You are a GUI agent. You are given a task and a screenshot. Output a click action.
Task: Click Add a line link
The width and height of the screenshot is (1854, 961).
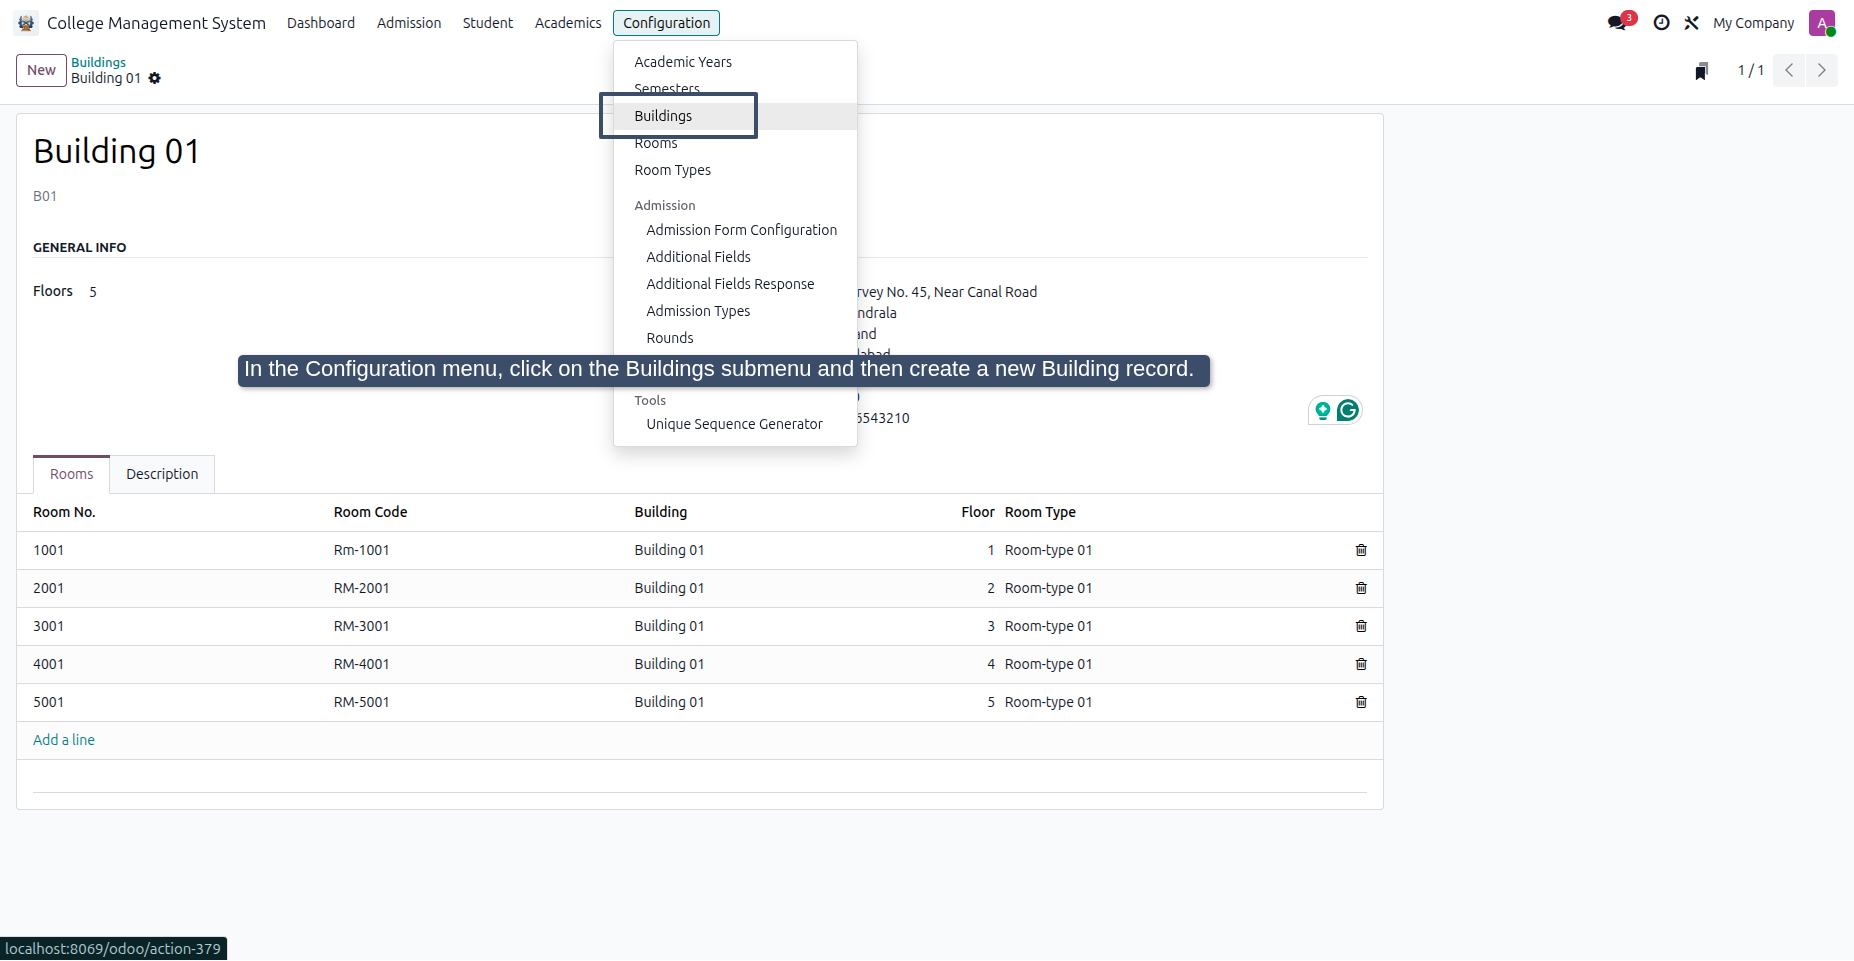tap(64, 740)
